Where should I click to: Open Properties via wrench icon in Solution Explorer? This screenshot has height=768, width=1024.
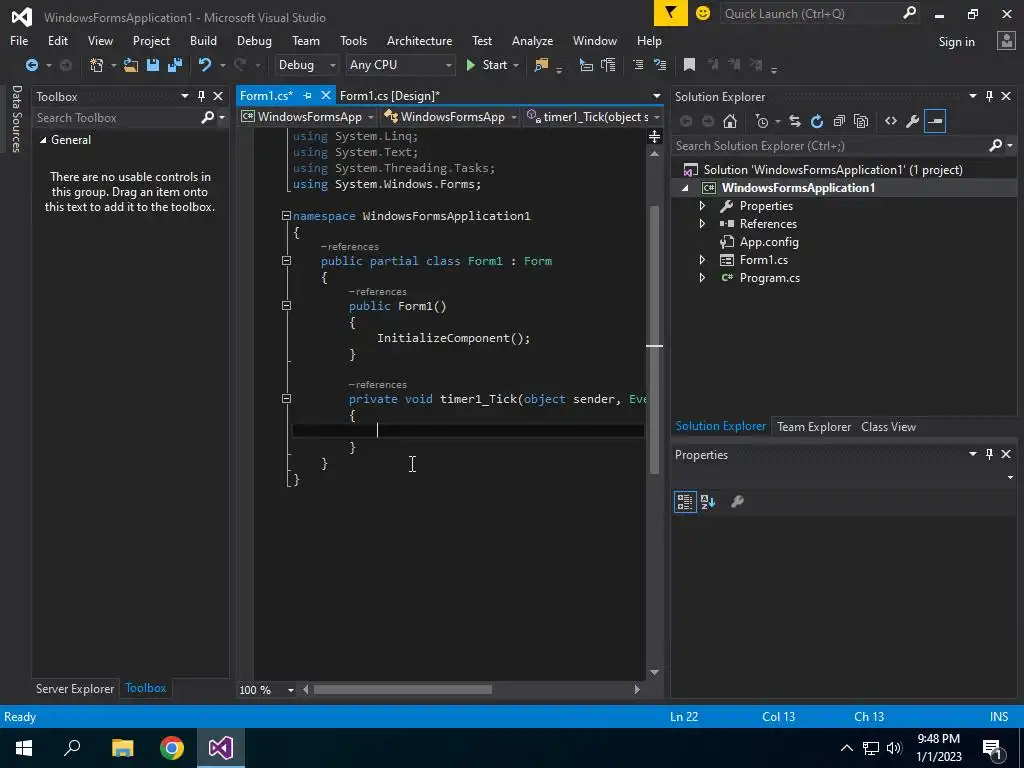(912, 121)
